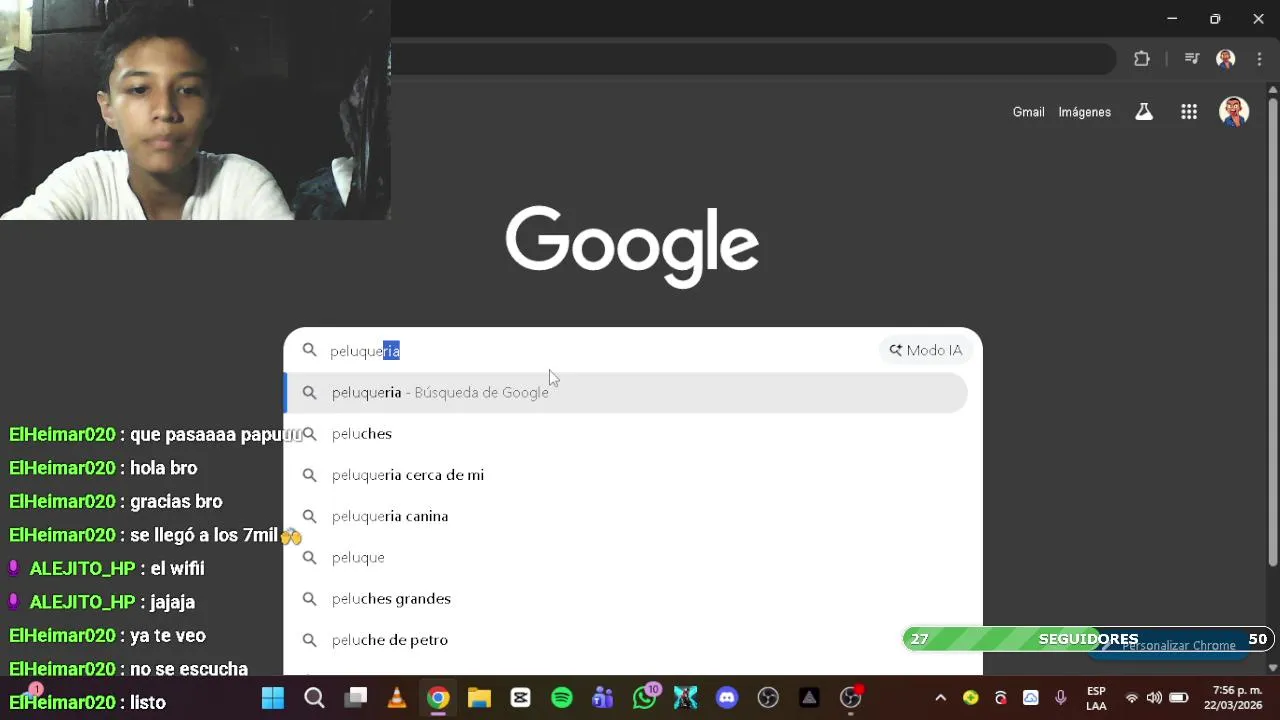Open Spotify from taskbar
The height and width of the screenshot is (720, 1280).
[562, 698]
